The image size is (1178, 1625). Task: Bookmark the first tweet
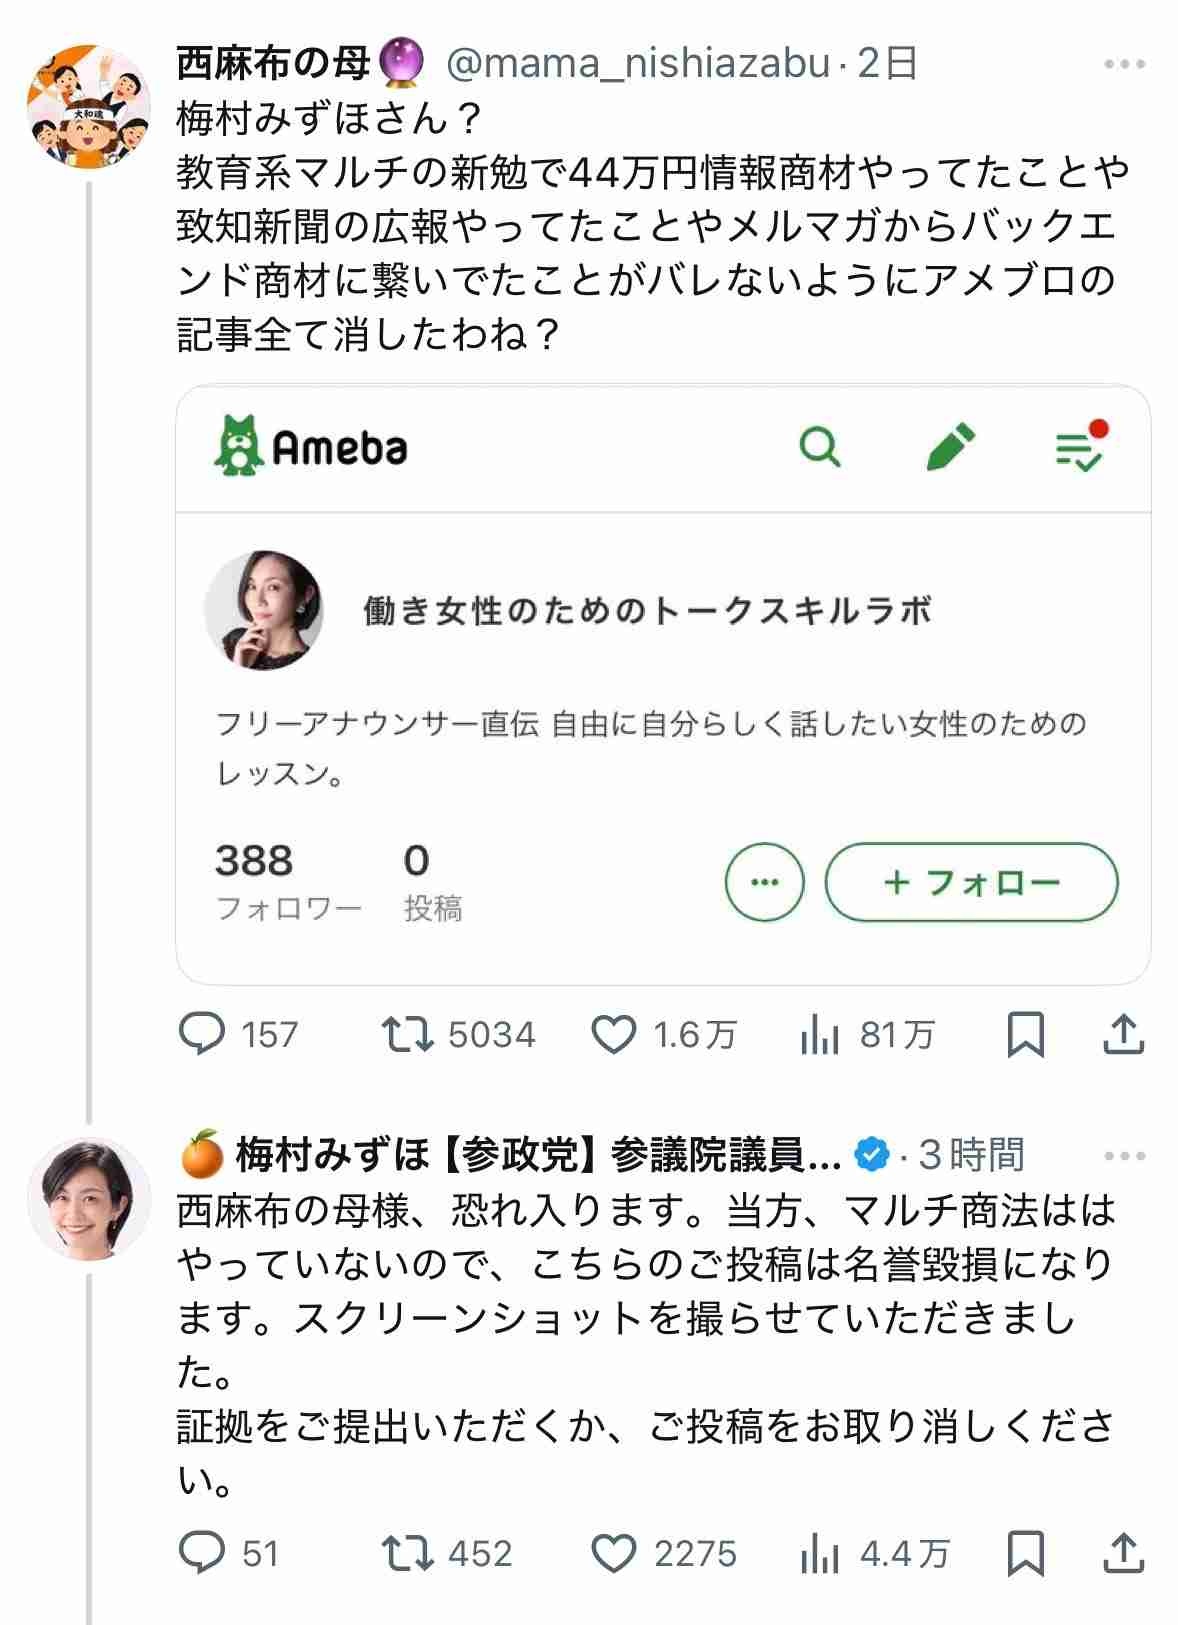(1025, 1034)
